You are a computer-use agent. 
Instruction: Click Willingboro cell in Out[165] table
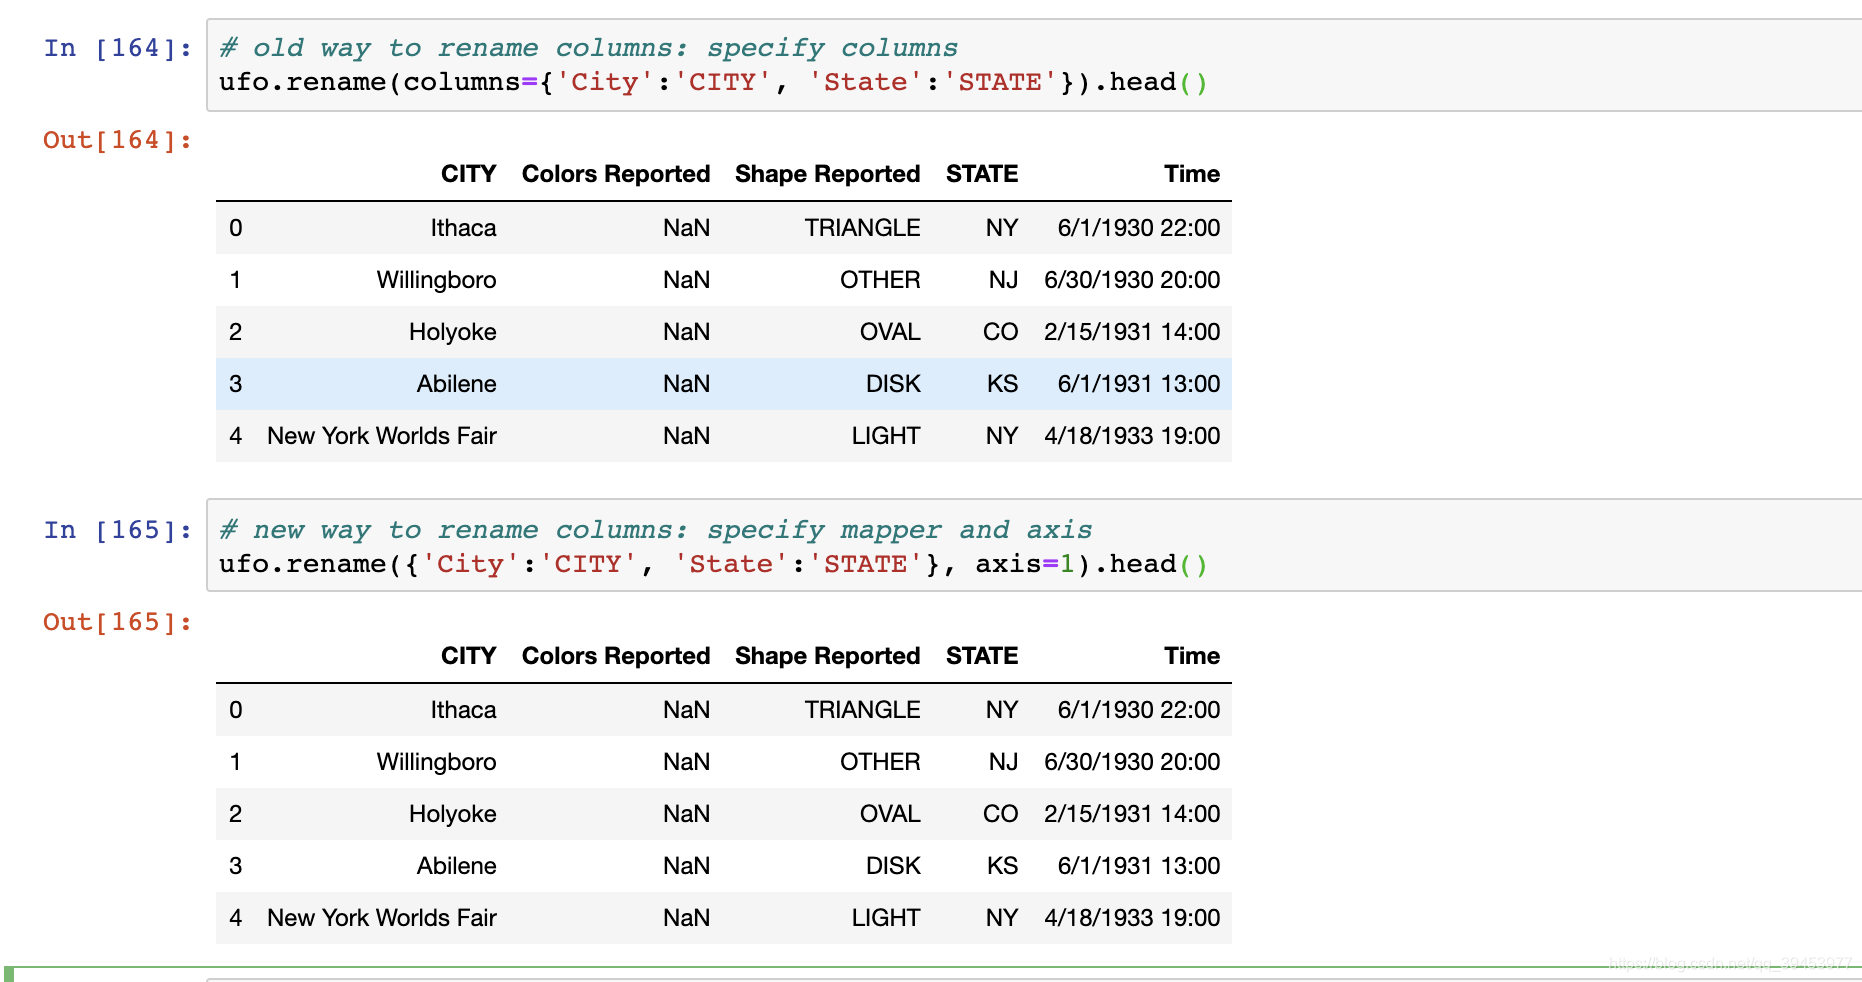(x=437, y=762)
